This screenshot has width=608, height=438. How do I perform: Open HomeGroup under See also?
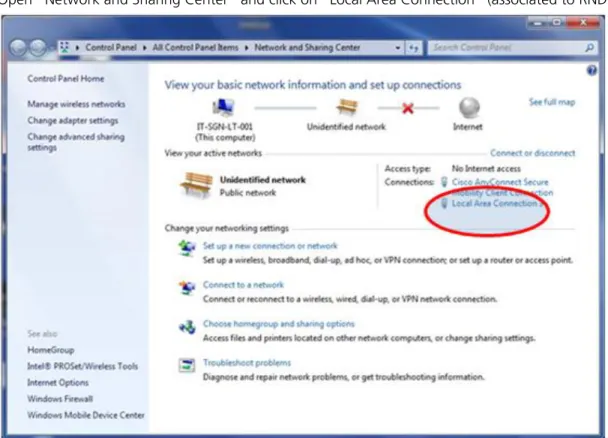pyautogui.click(x=50, y=350)
